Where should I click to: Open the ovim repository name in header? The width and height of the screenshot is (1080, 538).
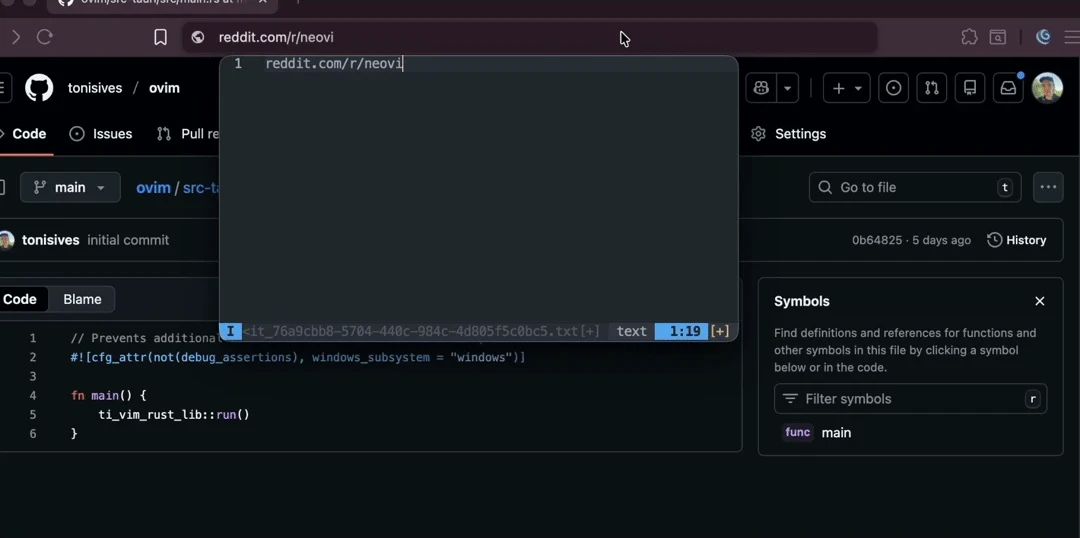tap(164, 88)
